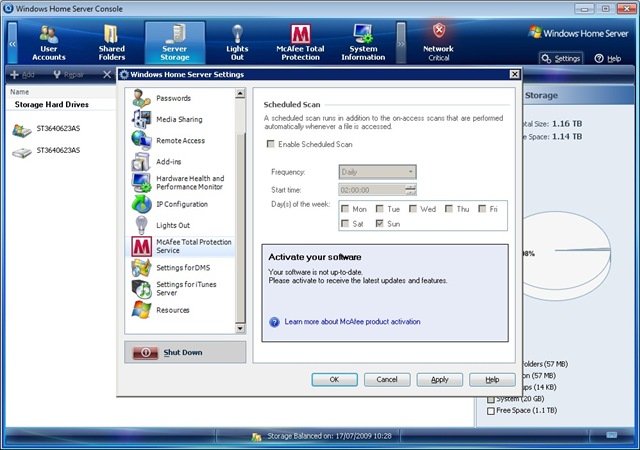640x450 pixels.
Task: Toggle the Sat checkbox
Action: (345, 223)
